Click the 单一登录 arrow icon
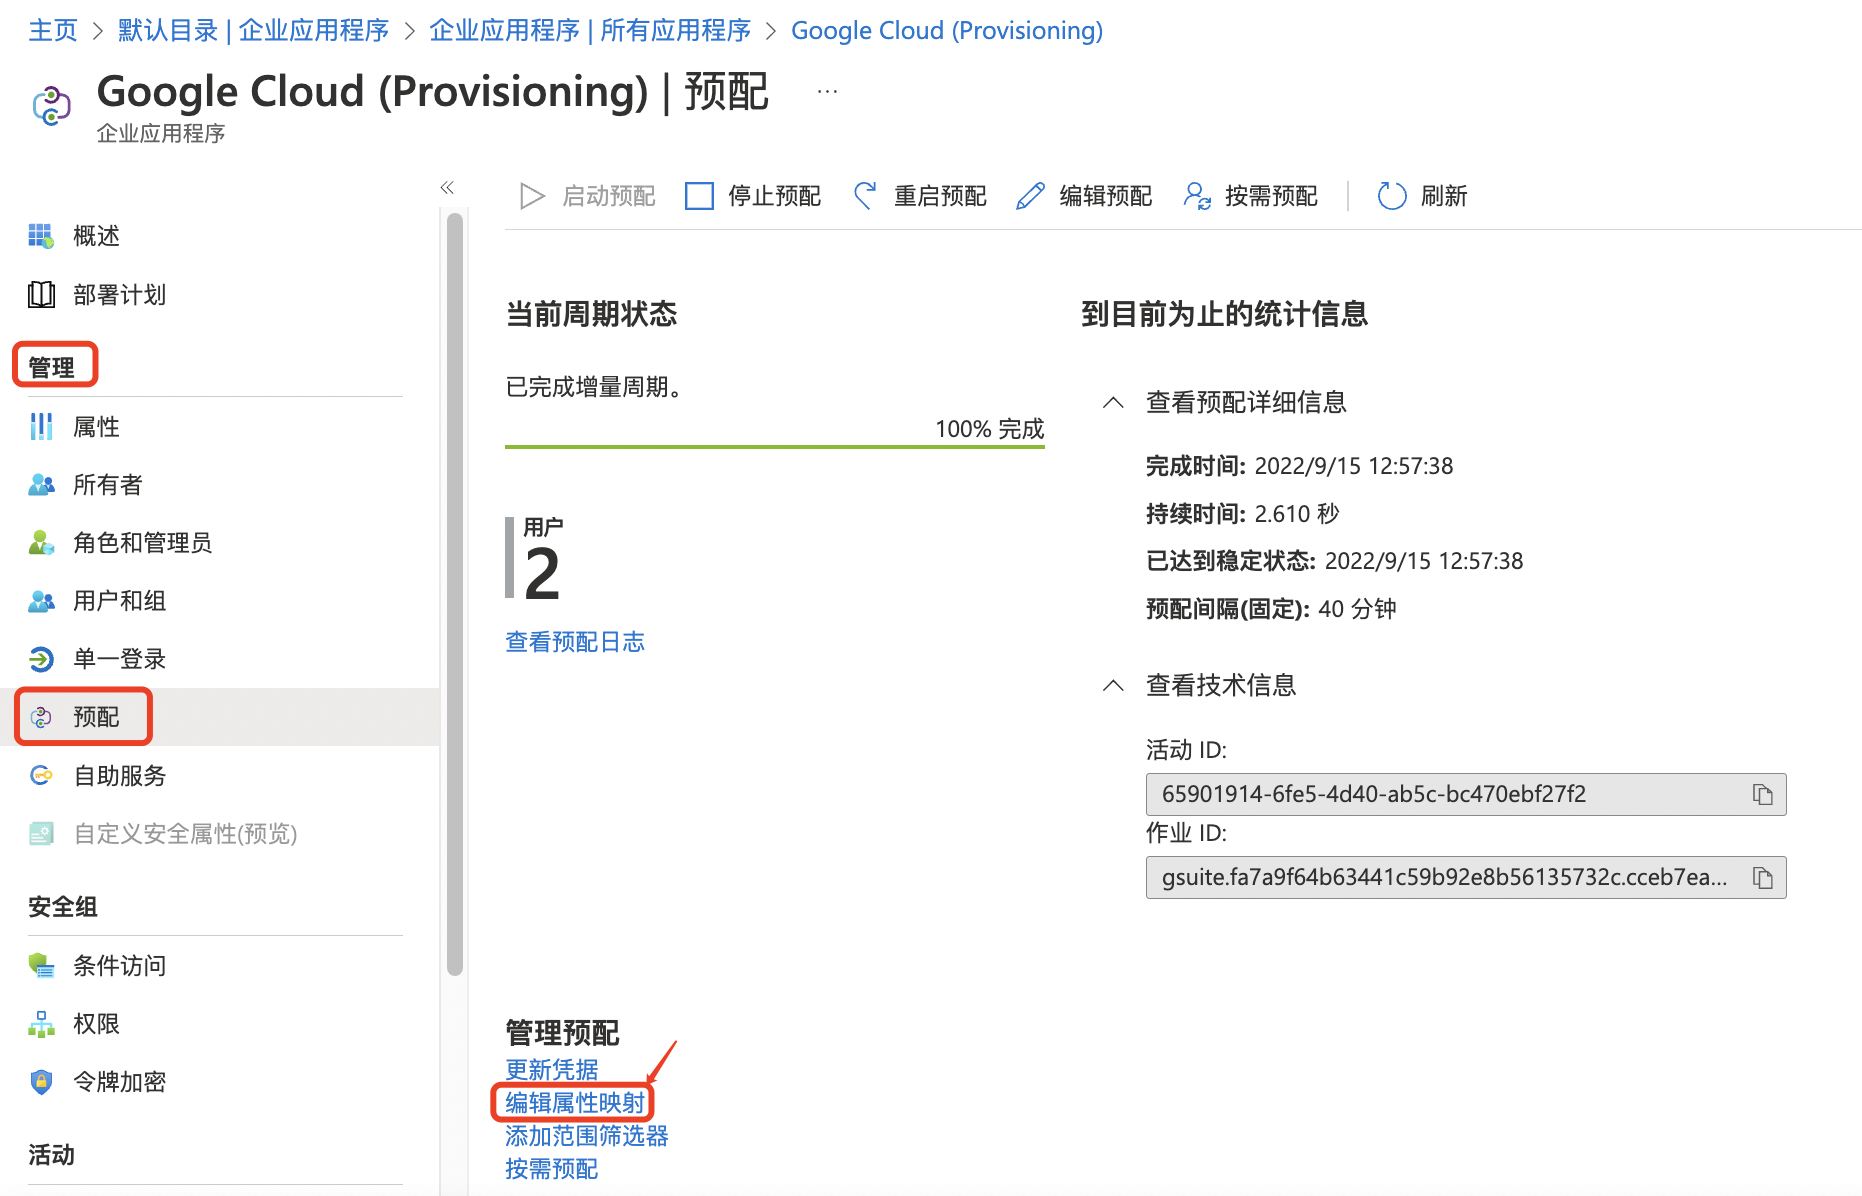This screenshot has width=1862, height=1196. point(41,659)
